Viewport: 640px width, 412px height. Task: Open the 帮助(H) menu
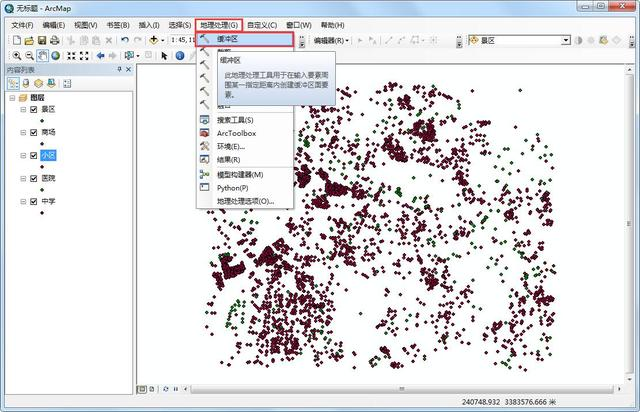click(x=332, y=25)
